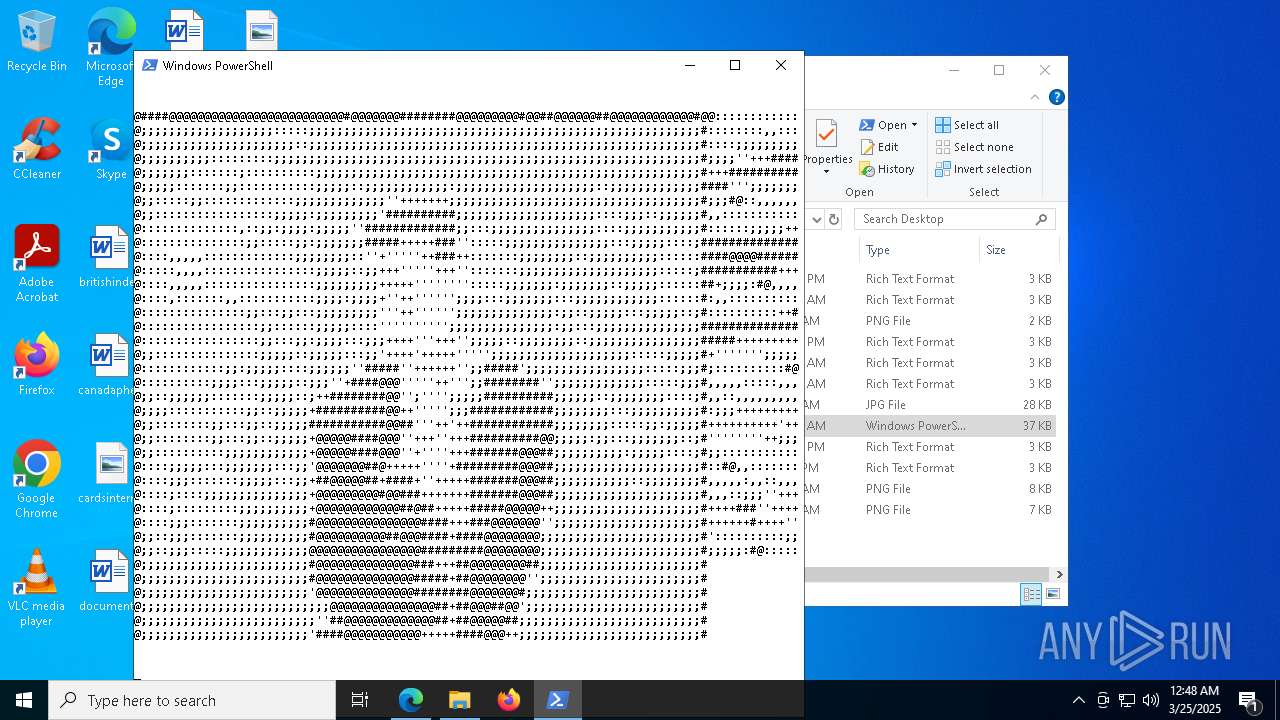Click History in the Explorer ribbon

pos(887,169)
